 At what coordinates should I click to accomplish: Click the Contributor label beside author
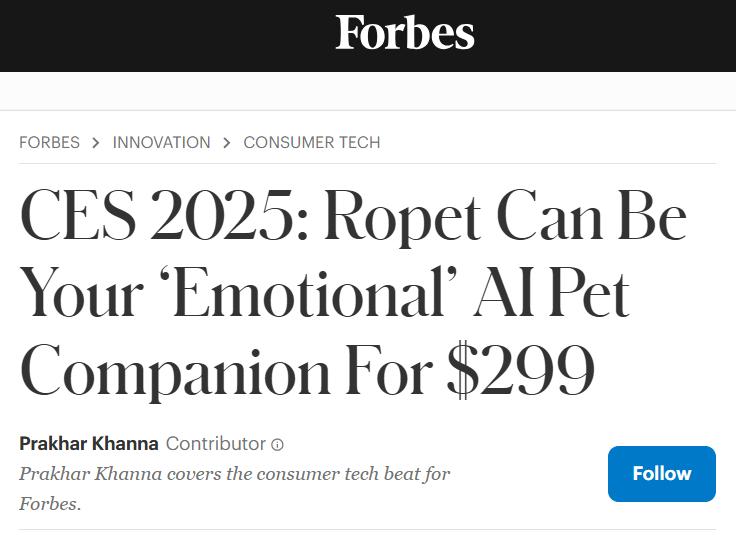point(216,443)
